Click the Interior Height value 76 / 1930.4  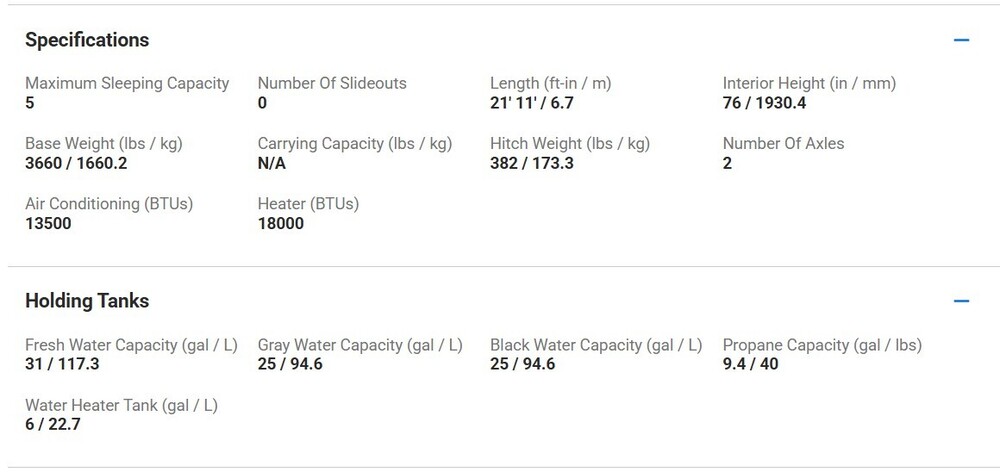[x=764, y=103]
